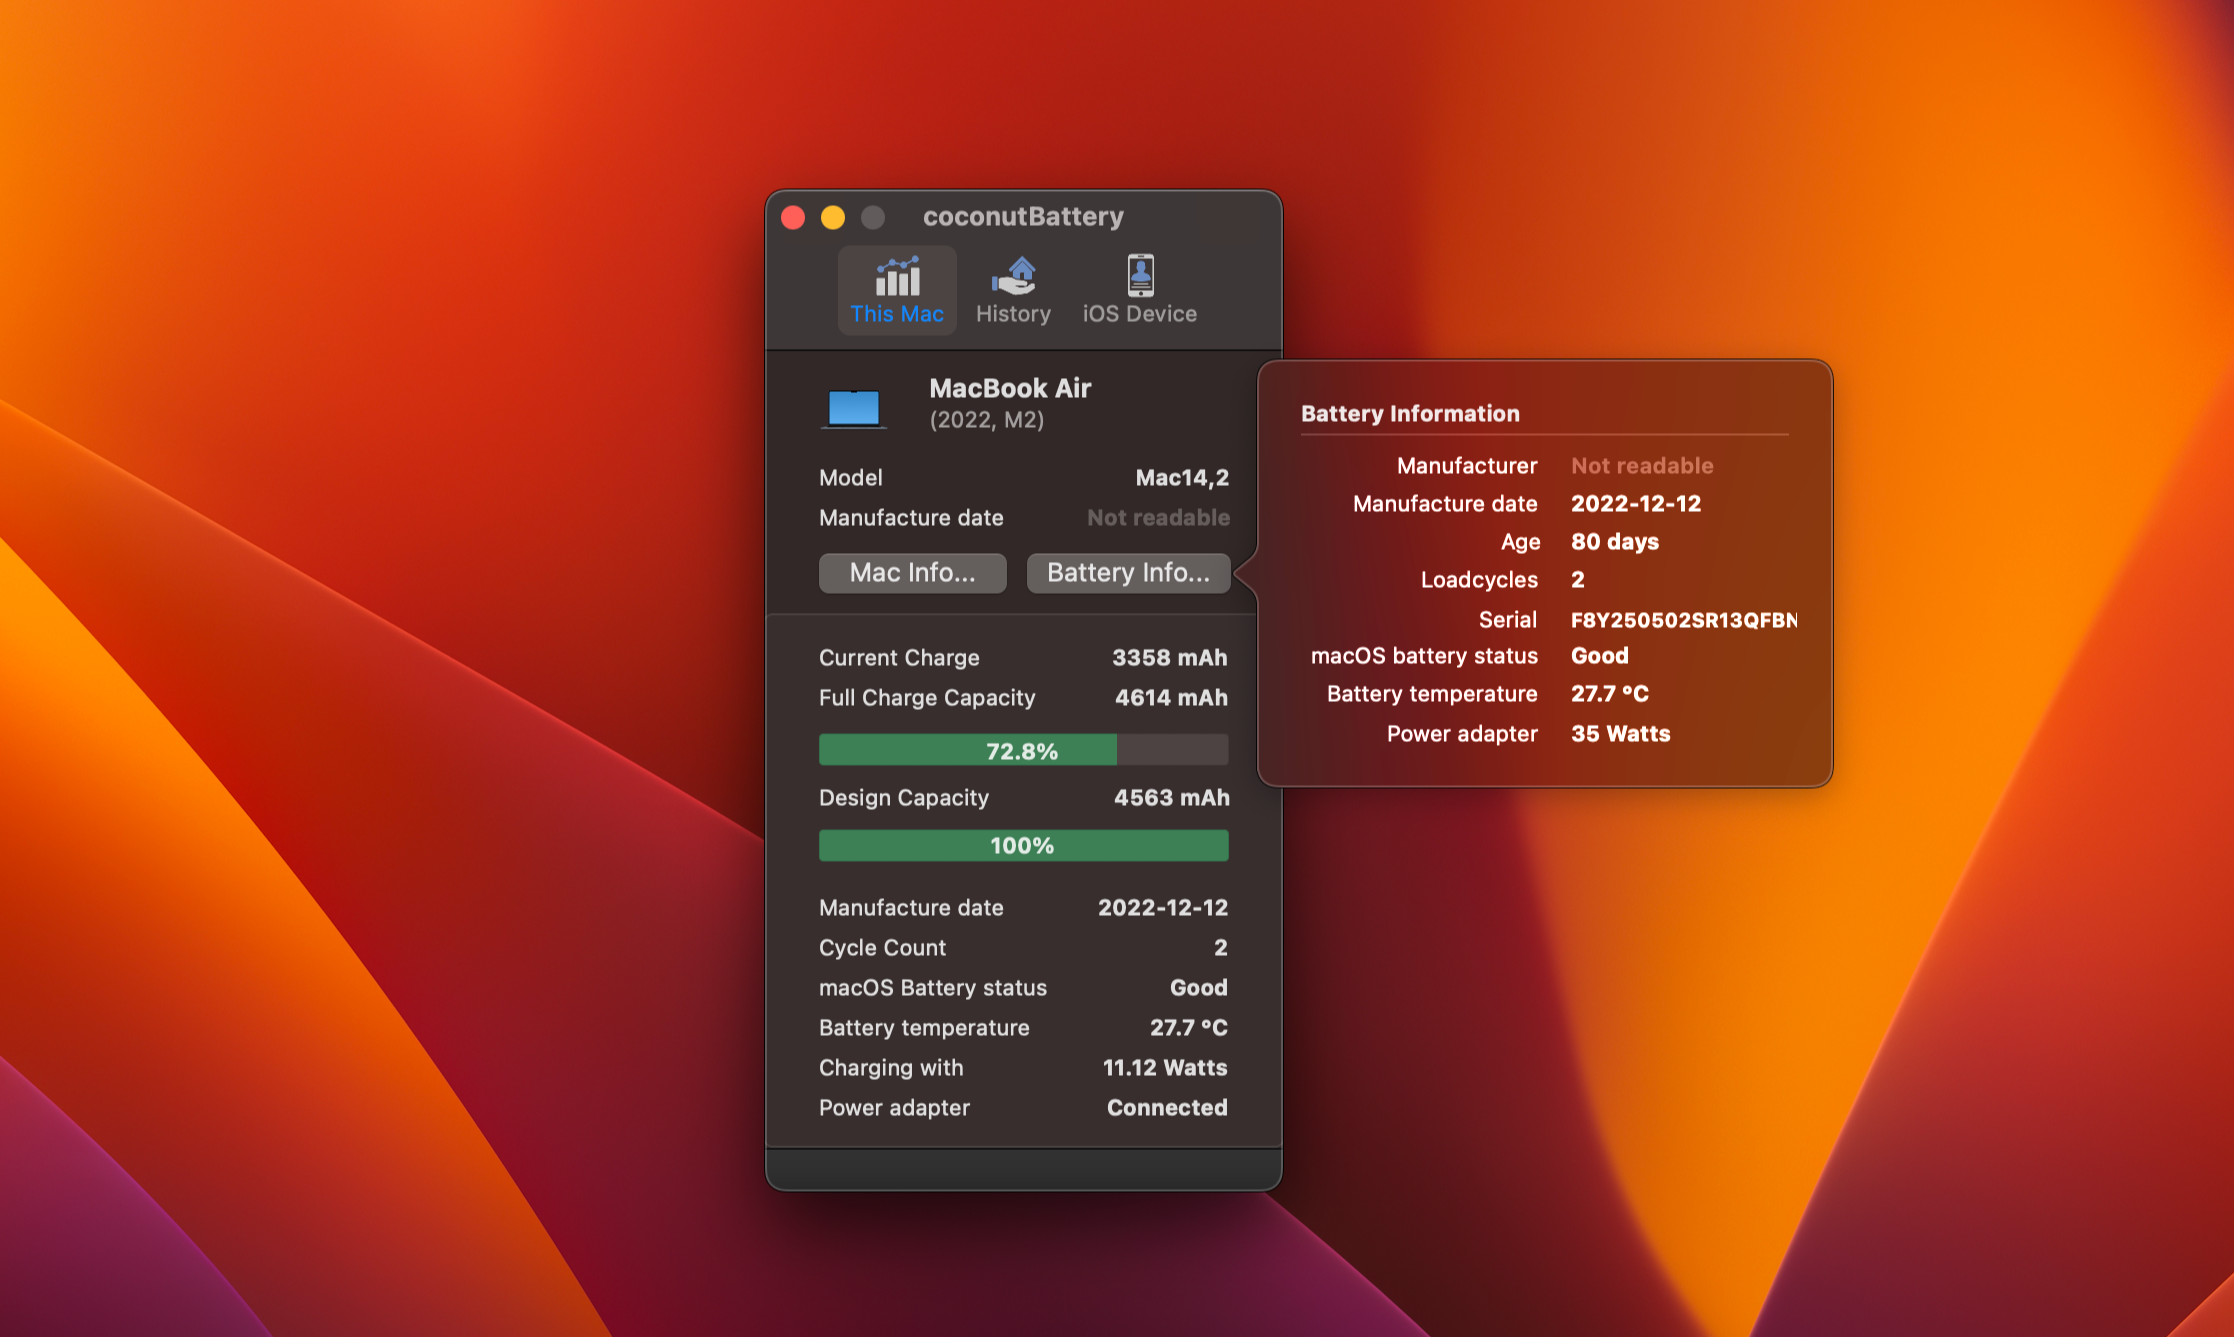This screenshot has height=1337, width=2234.
Task: Click the Cycle Count value 2
Action: pyautogui.click(x=1220, y=948)
